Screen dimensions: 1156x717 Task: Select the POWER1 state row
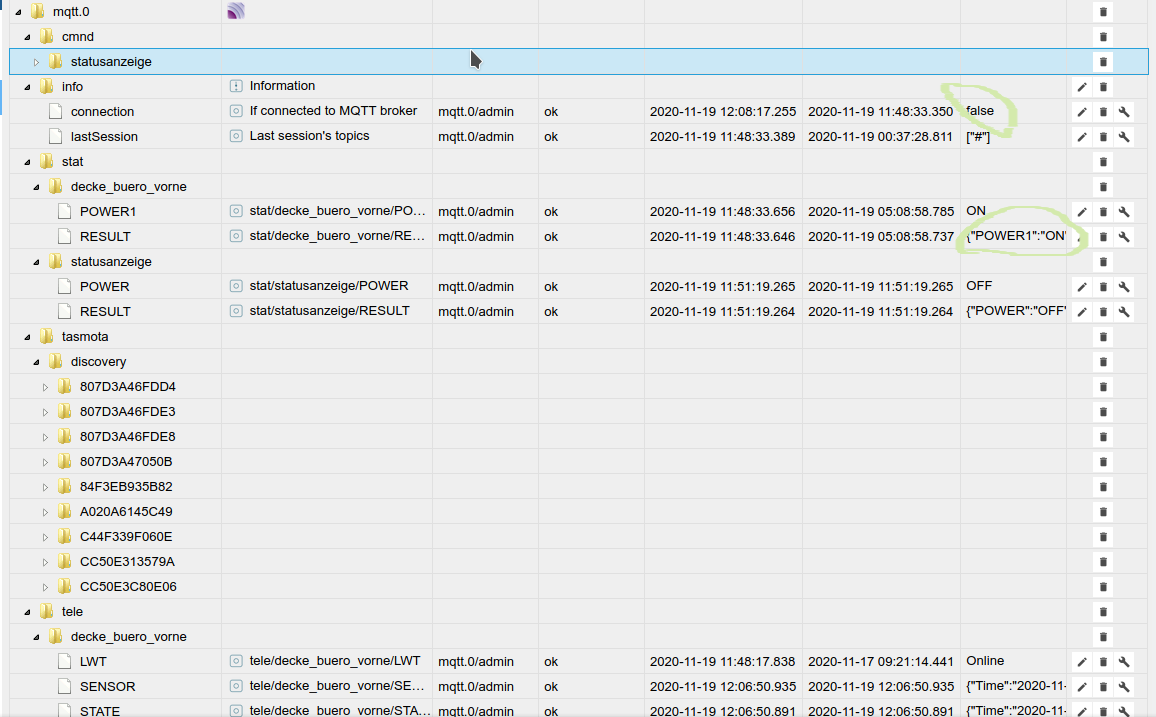tap(108, 212)
